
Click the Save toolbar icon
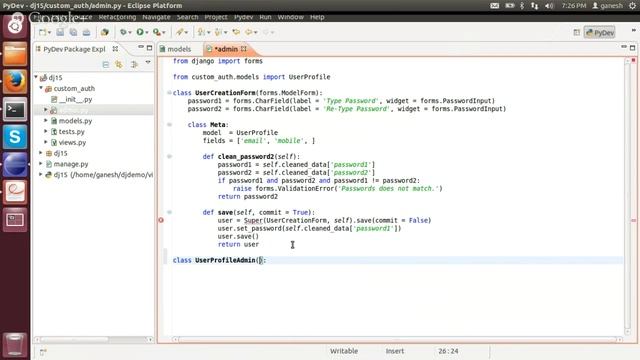pyautogui.click(x=60, y=32)
